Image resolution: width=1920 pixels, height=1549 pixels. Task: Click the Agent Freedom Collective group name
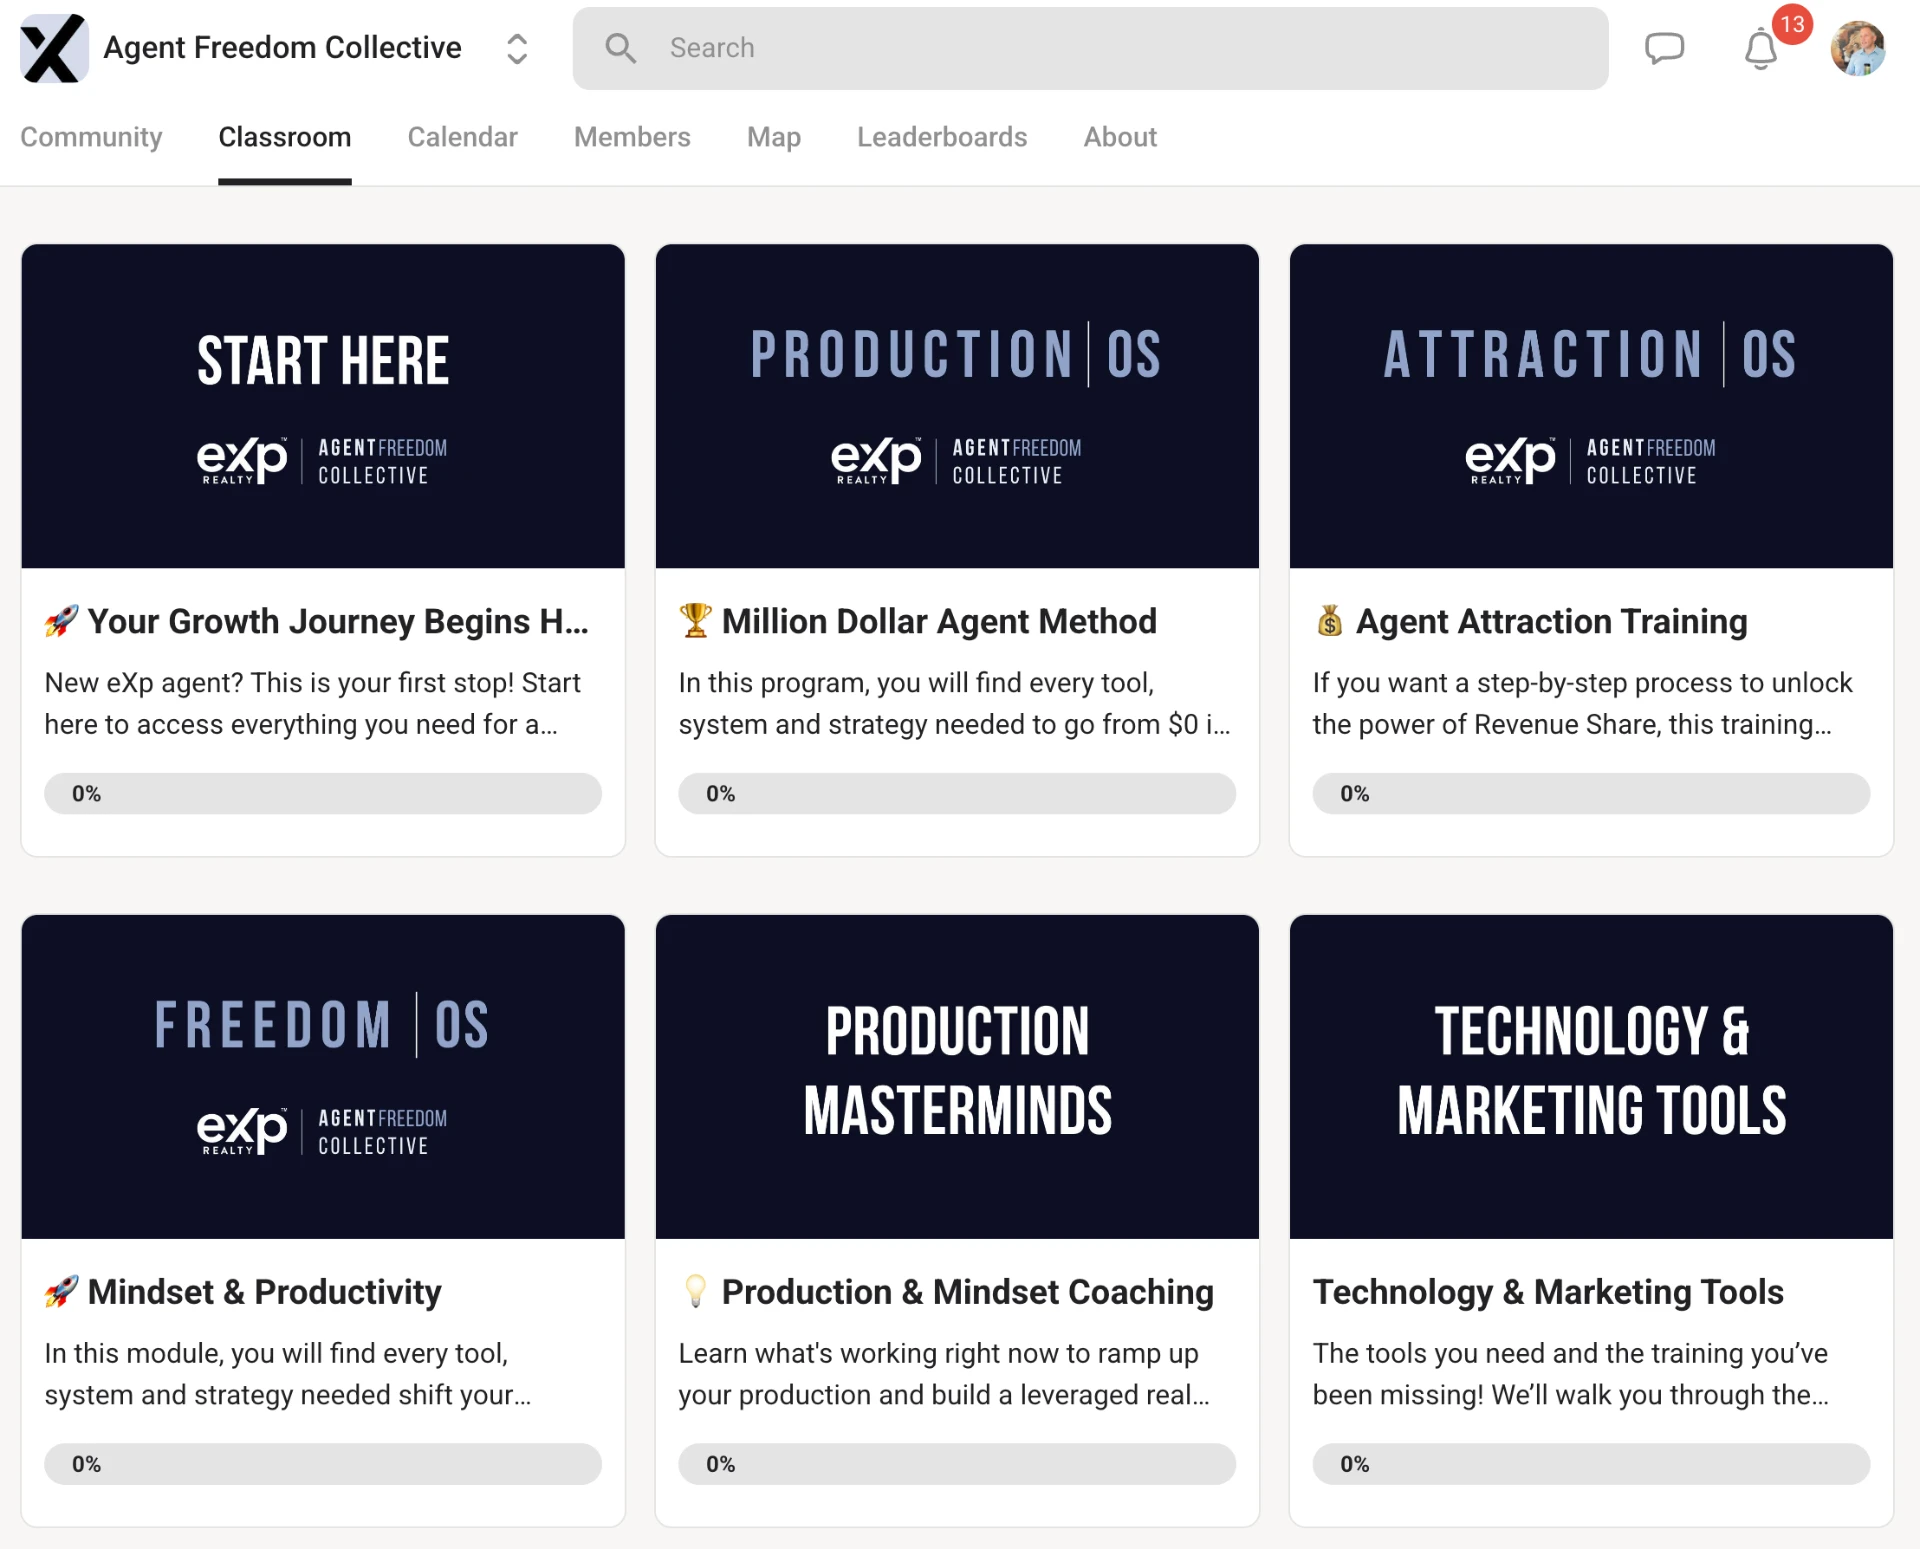[x=282, y=47]
